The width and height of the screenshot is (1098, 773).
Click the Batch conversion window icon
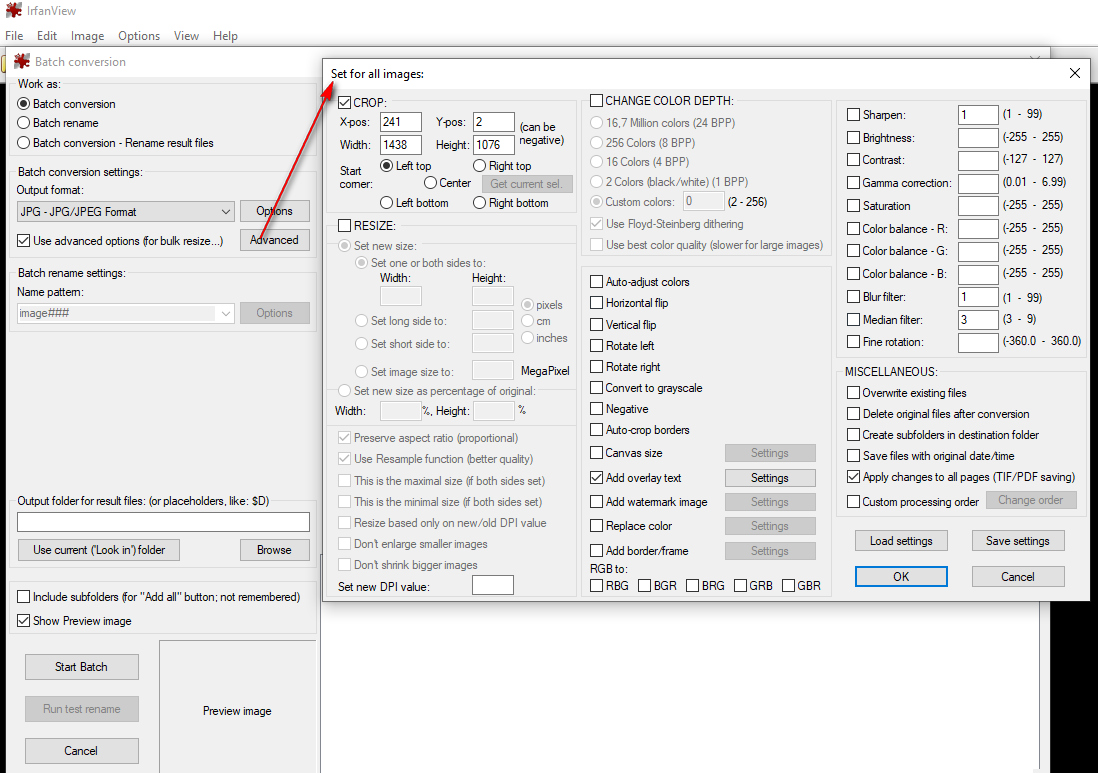pos(22,62)
